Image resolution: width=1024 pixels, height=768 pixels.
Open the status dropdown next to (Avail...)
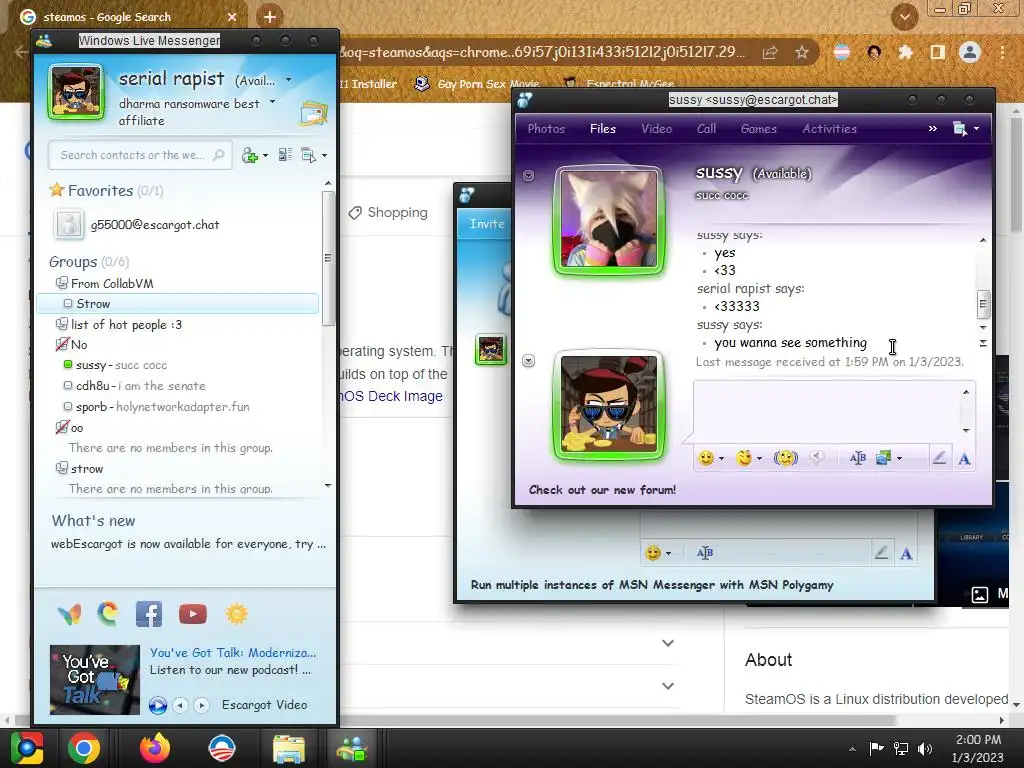[x=289, y=80]
